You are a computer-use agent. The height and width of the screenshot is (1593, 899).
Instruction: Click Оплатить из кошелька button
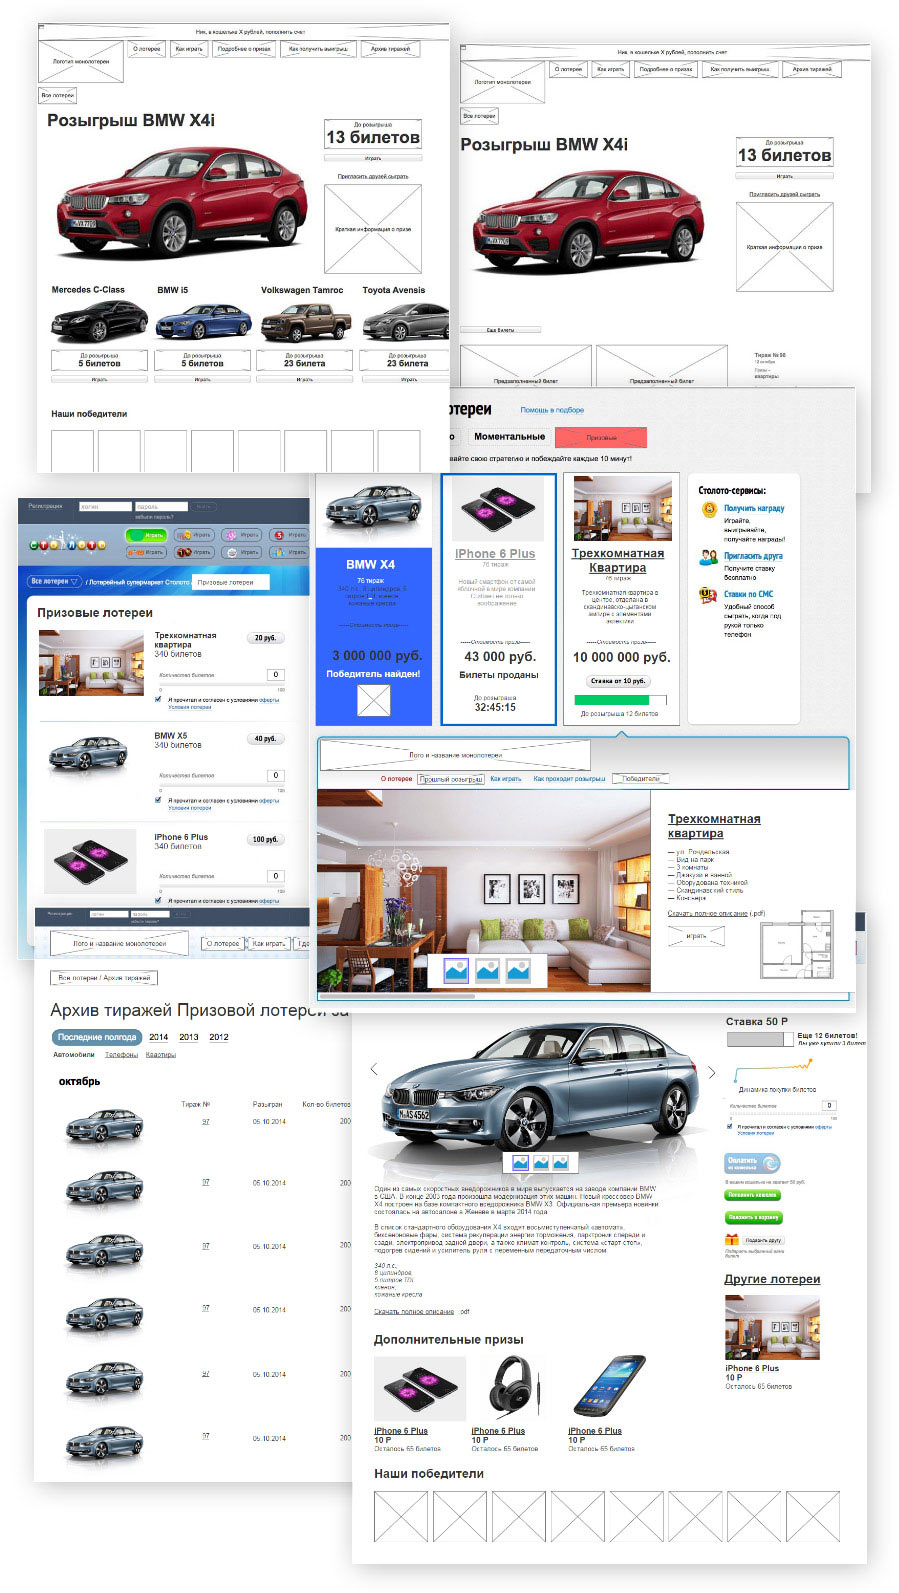[x=752, y=1164]
